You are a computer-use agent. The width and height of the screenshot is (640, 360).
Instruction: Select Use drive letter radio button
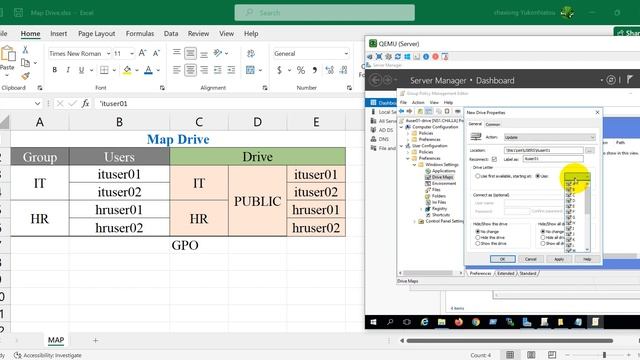click(538, 176)
